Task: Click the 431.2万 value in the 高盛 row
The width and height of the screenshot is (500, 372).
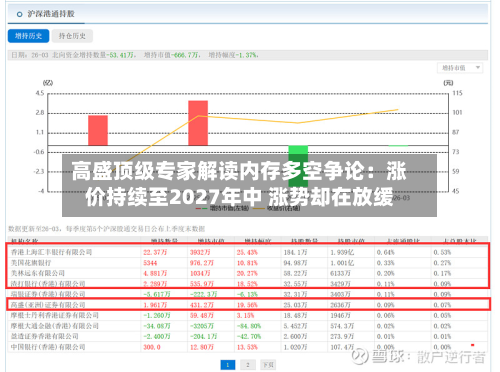Action: (x=202, y=305)
